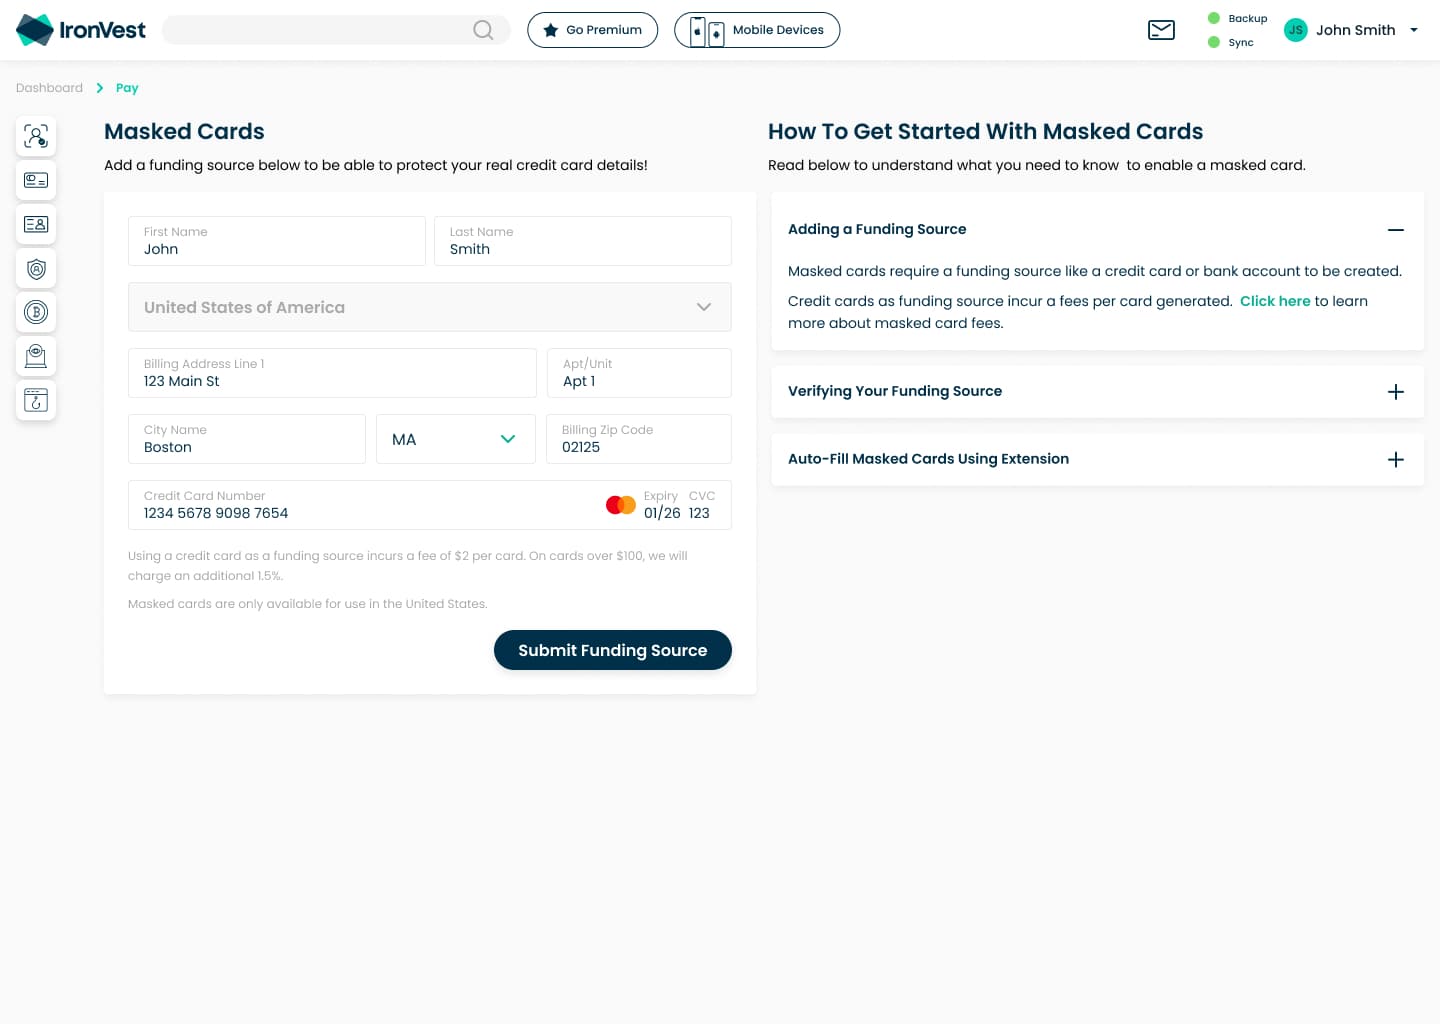This screenshot has height=1024, width=1440.
Task: Open the MA state dropdown
Action: pos(456,439)
